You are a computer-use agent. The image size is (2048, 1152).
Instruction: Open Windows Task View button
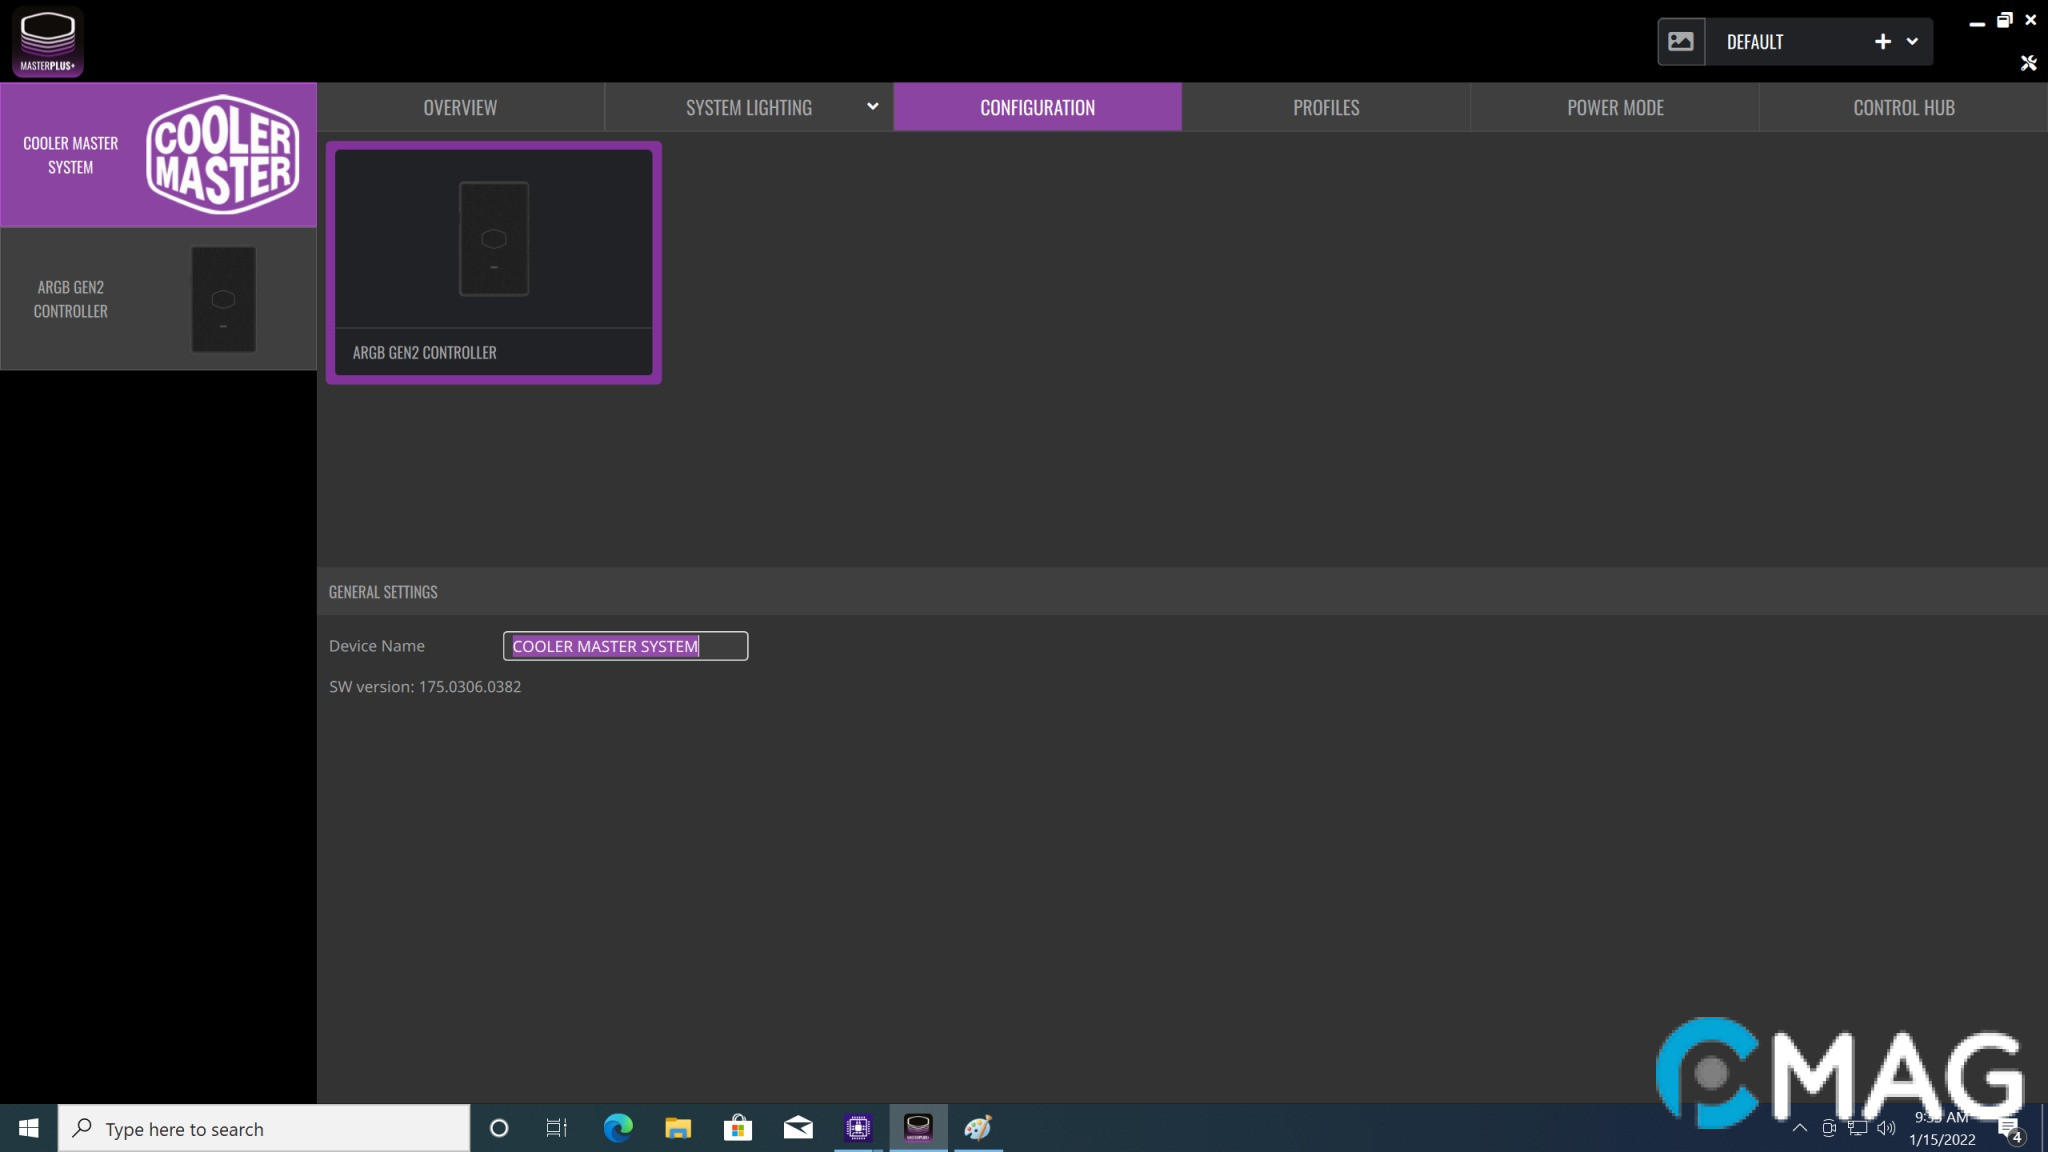click(x=556, y=1128)
